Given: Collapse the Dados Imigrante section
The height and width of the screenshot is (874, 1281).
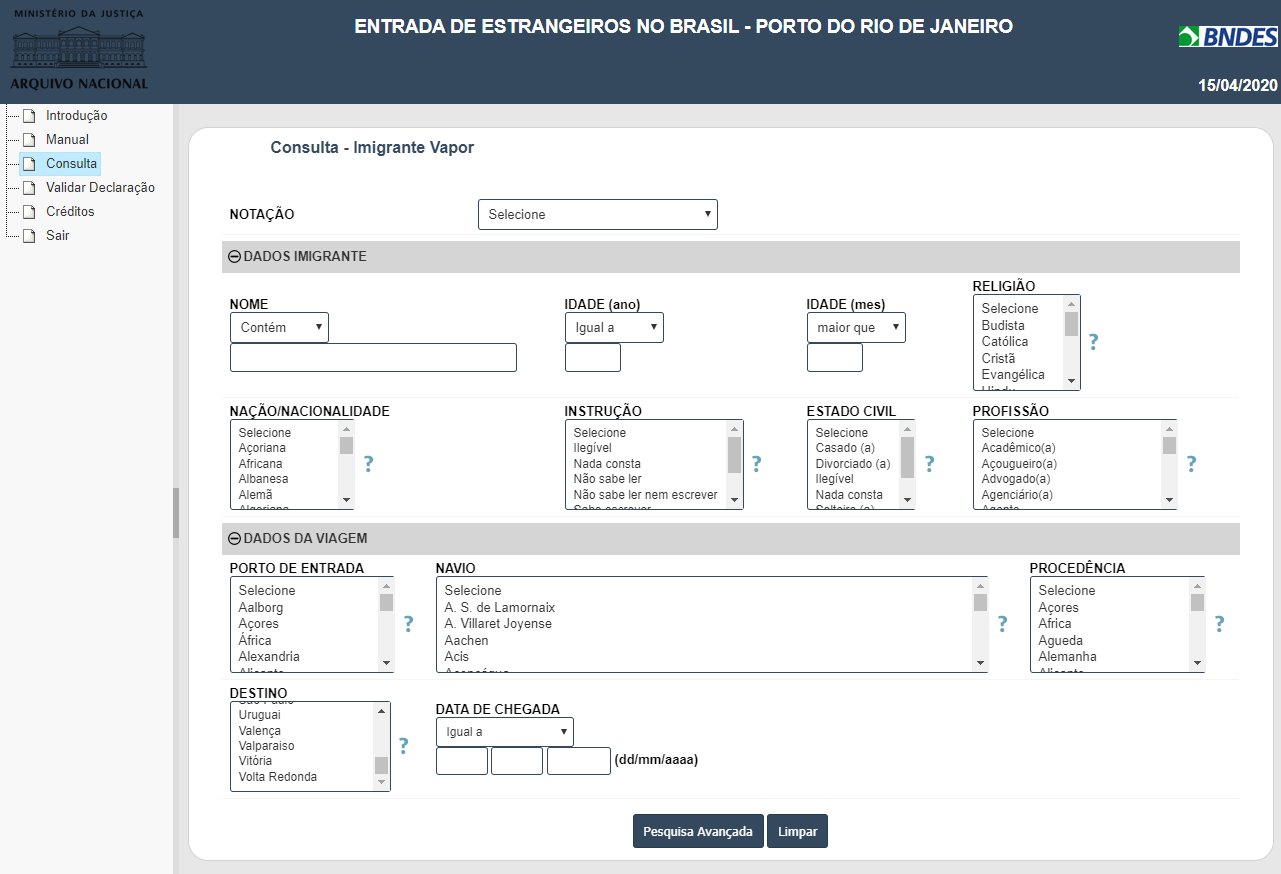Looking at the screenshot, I should click(x=235, y=257).
